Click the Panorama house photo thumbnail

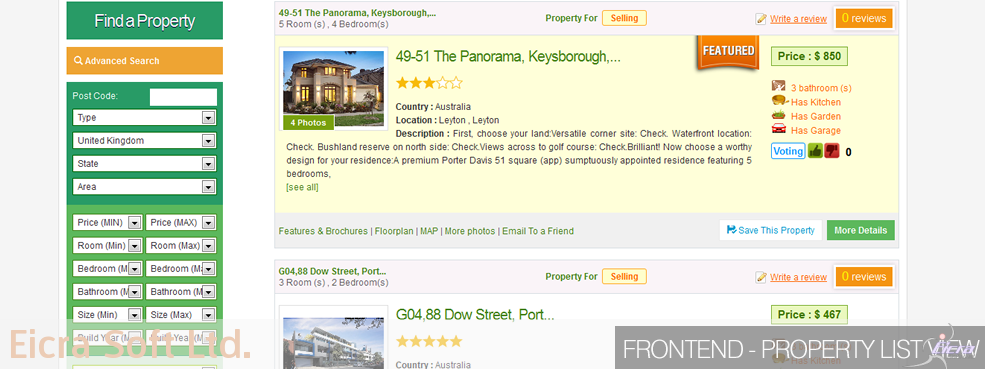(333, 89)
